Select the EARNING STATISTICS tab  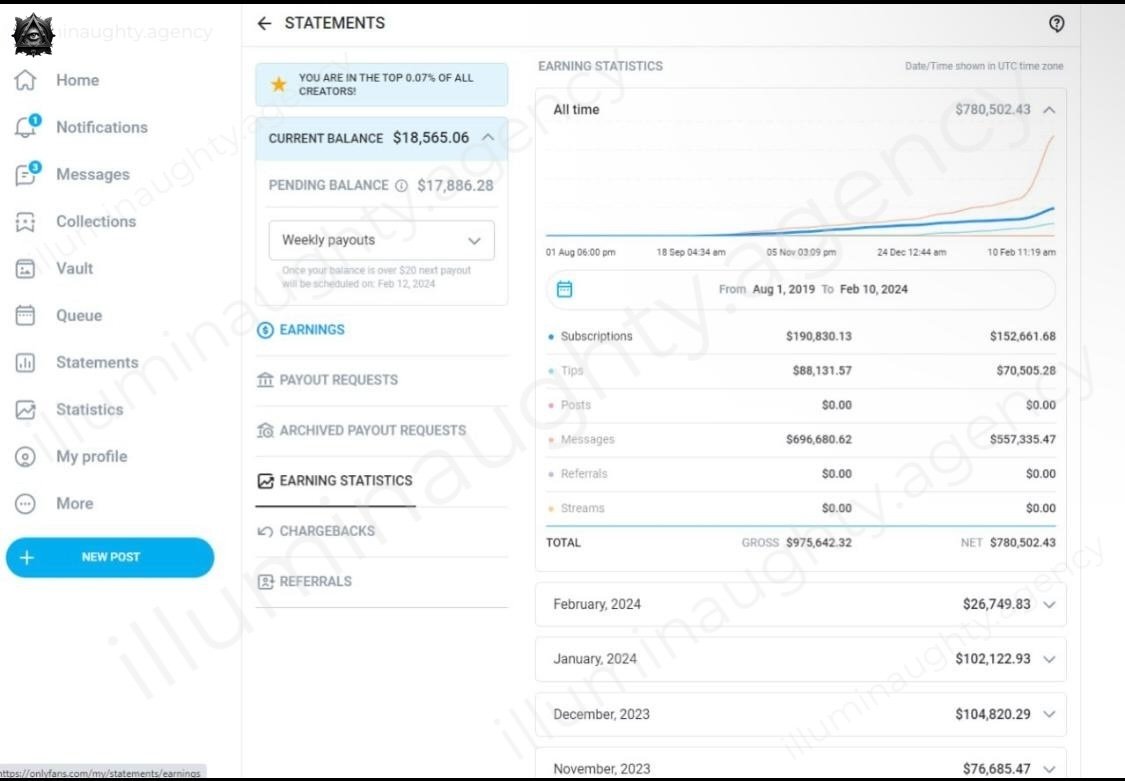tap(346, 481)
